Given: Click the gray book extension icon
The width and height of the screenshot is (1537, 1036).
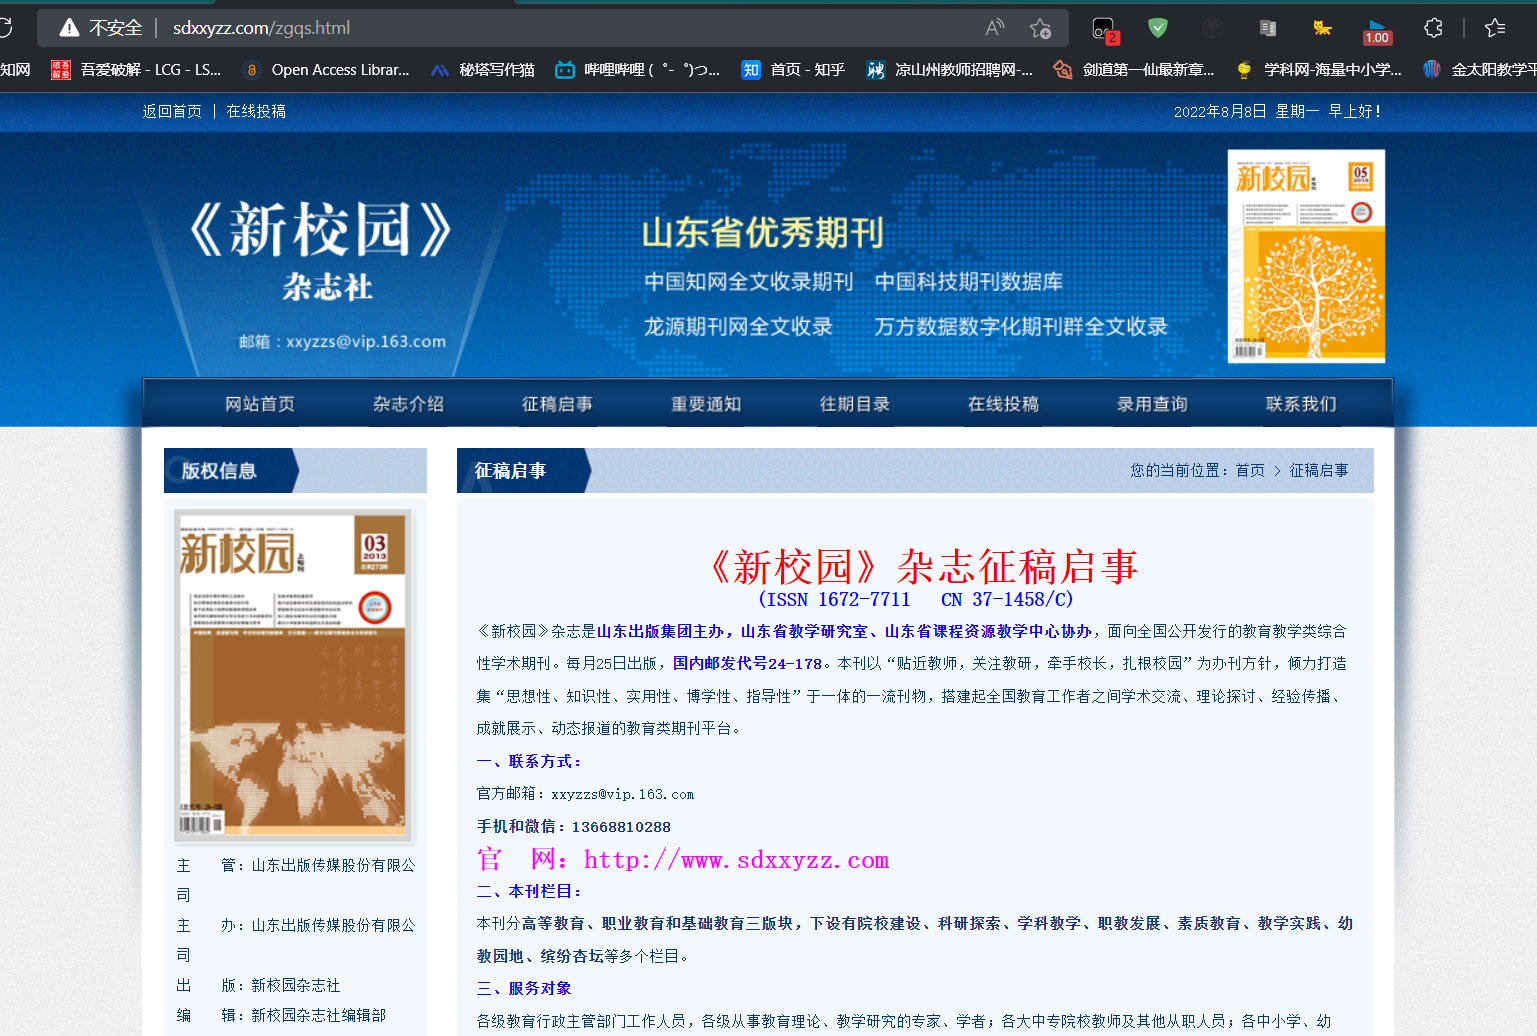Looking at the screenshot, I should coord(1268,28).
